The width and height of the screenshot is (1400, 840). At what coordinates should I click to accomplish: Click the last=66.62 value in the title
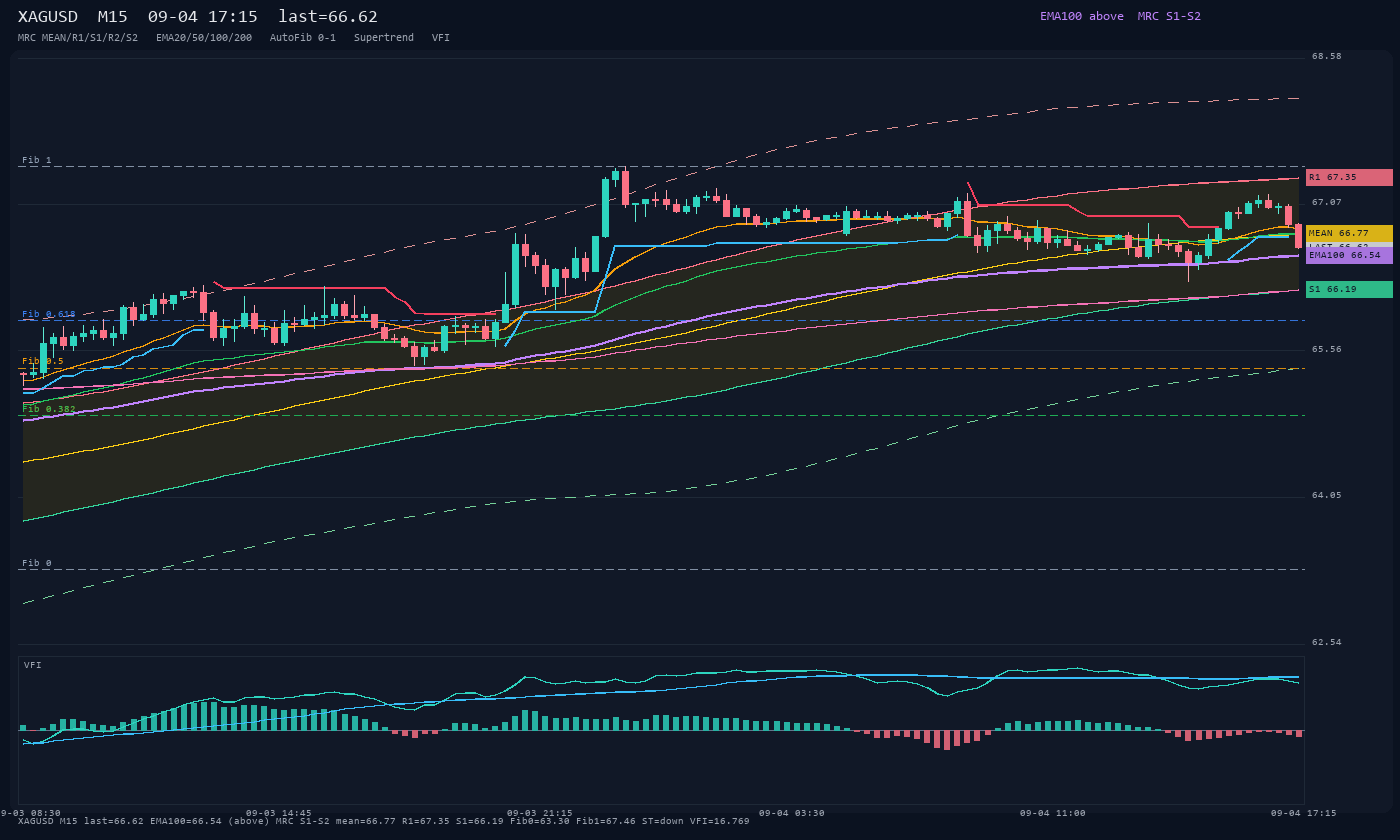click(x=328, y=17)
